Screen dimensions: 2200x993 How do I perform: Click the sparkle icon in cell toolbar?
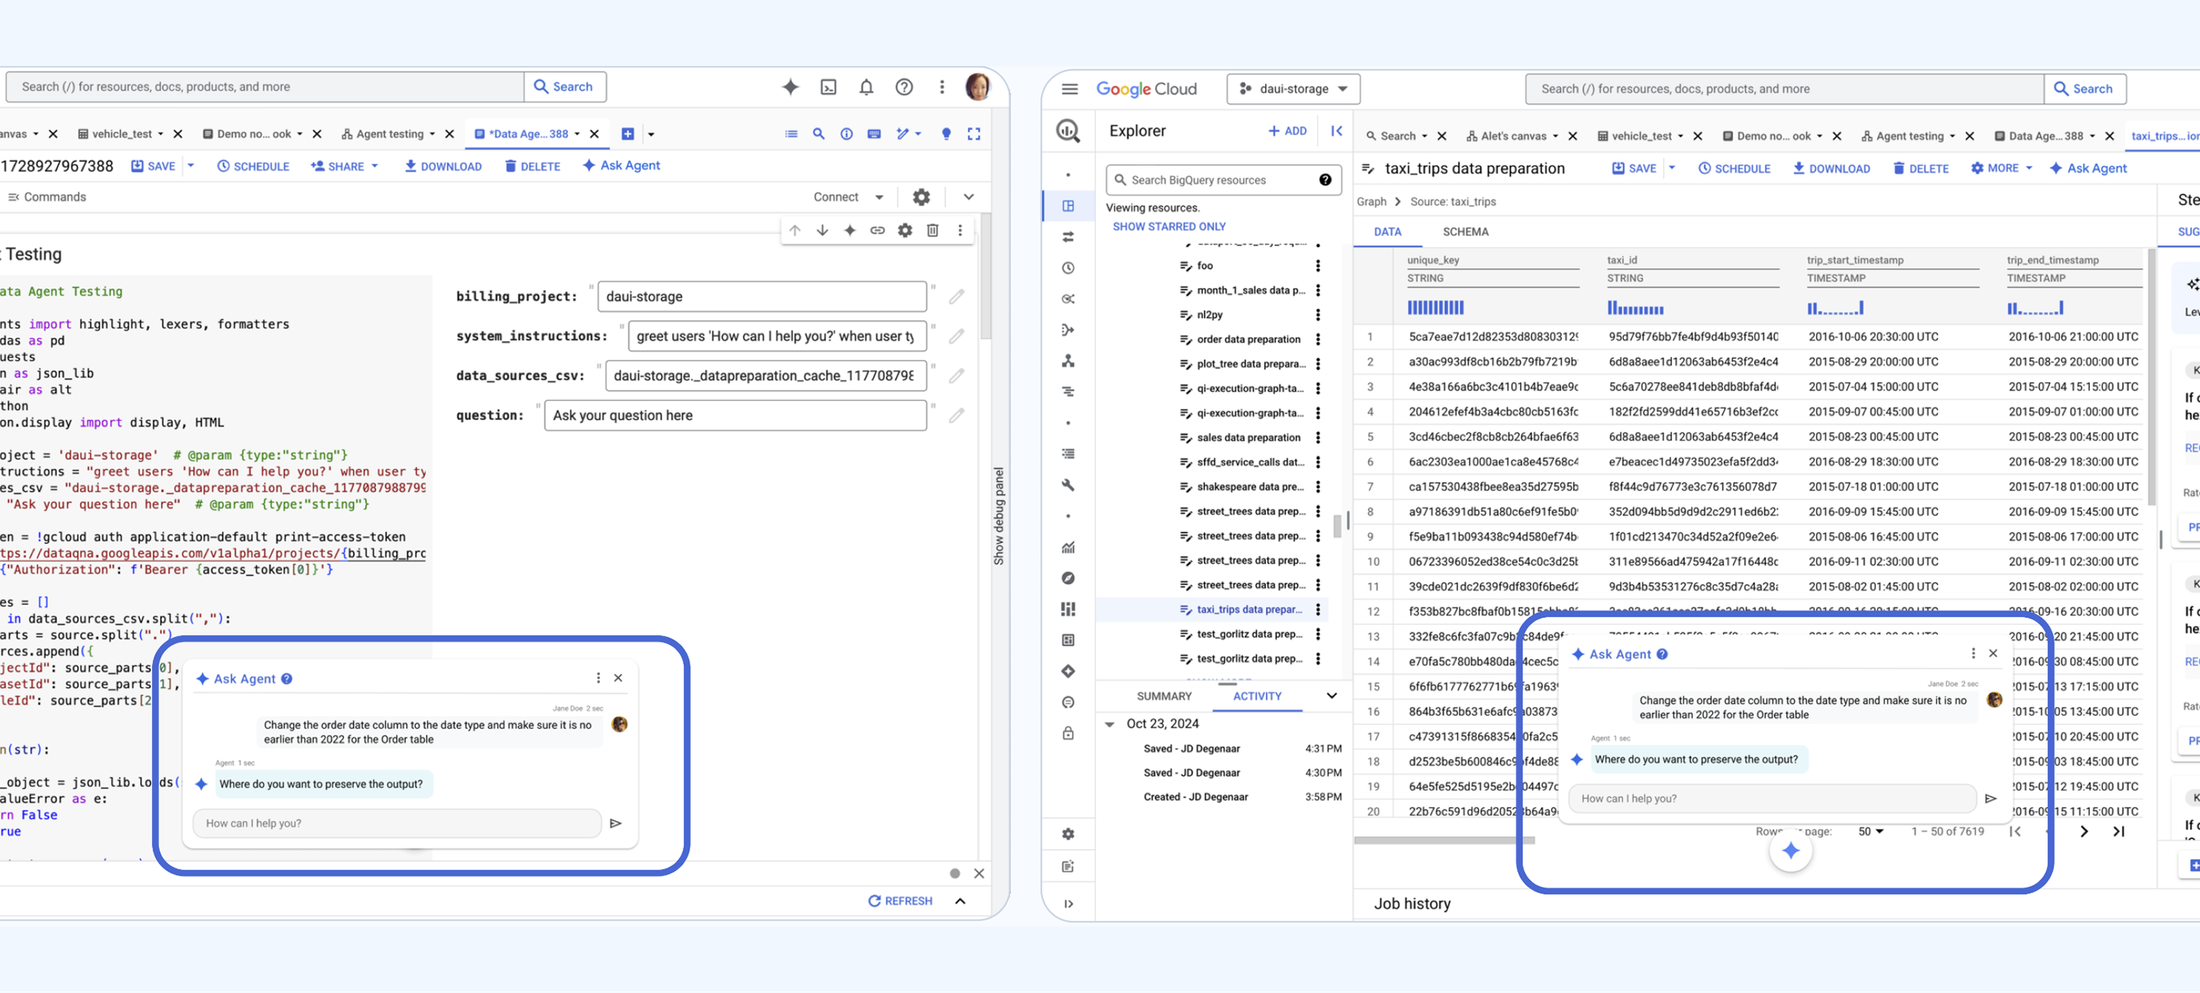[x=849, y=230]
